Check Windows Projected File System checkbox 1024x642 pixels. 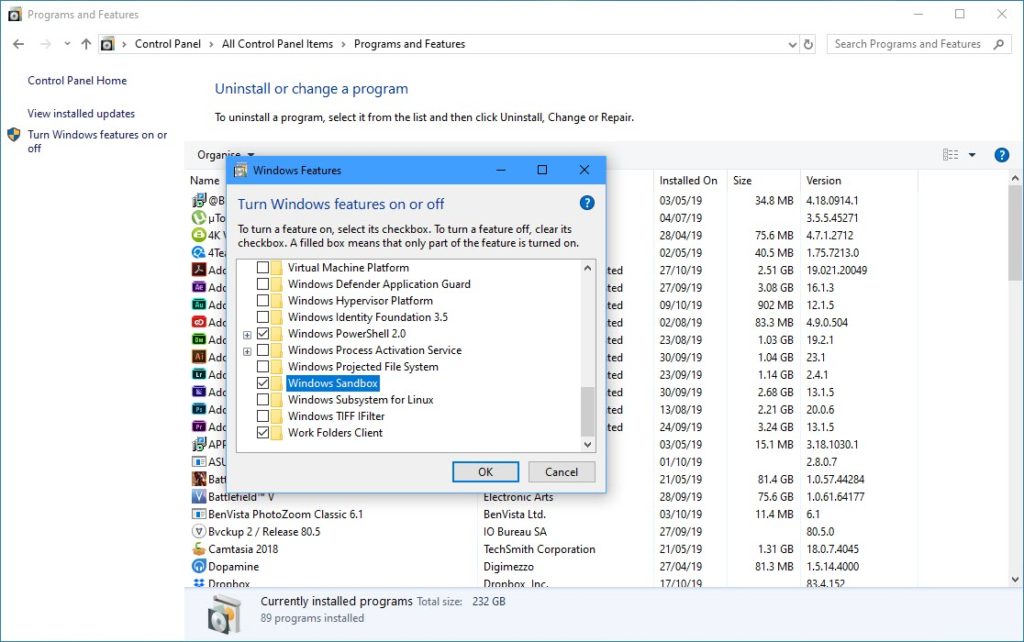263,366
